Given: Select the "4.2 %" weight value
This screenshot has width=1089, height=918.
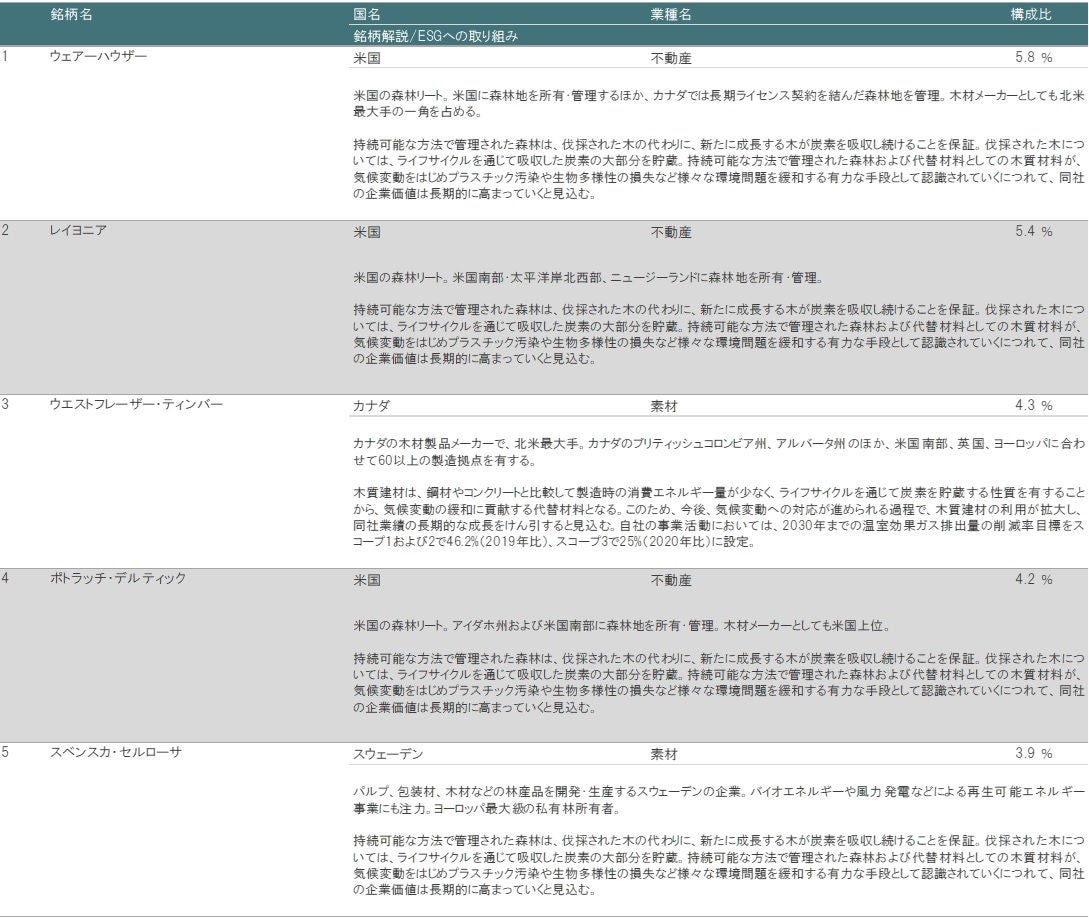Looking at the screenshot, I should (1033, 579).
